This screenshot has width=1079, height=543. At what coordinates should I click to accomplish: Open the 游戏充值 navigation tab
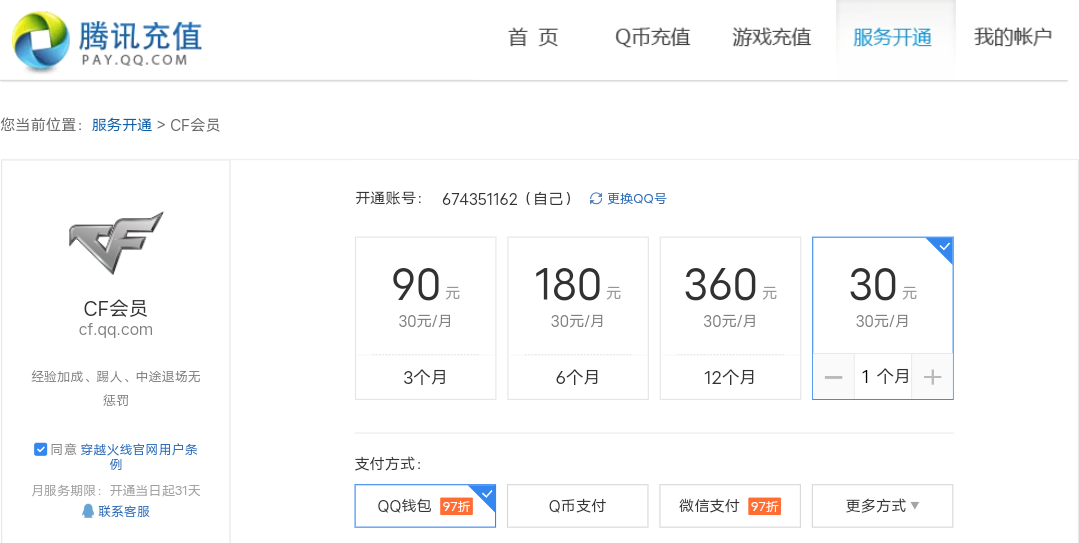(772, 36)
